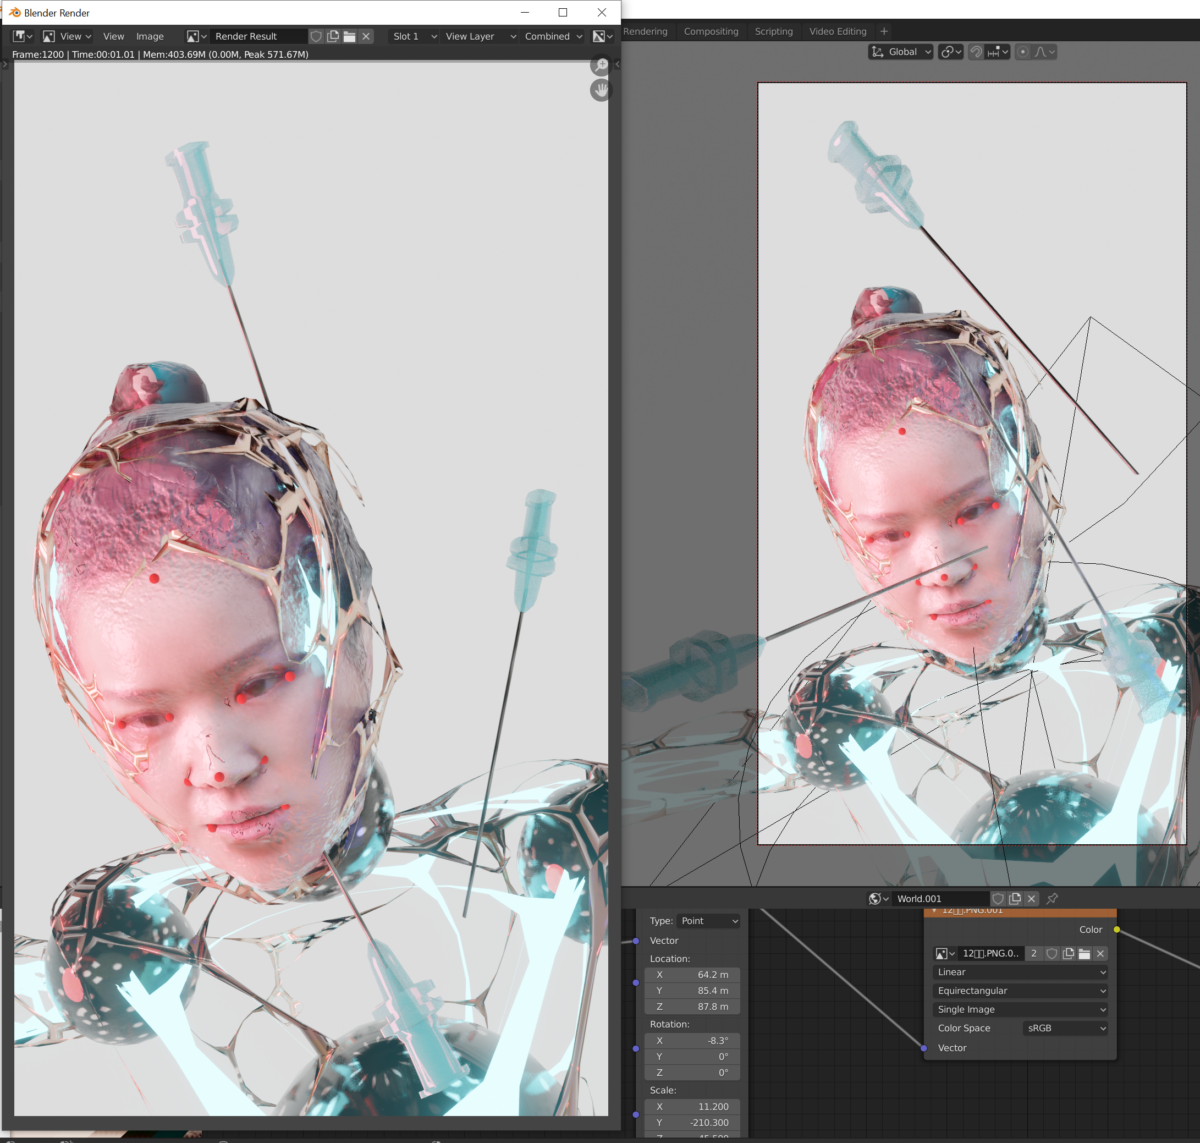Open the mapping Type Point dropdown
The height and width of the screenshot is (1143, 1200).
pos(709,921)
